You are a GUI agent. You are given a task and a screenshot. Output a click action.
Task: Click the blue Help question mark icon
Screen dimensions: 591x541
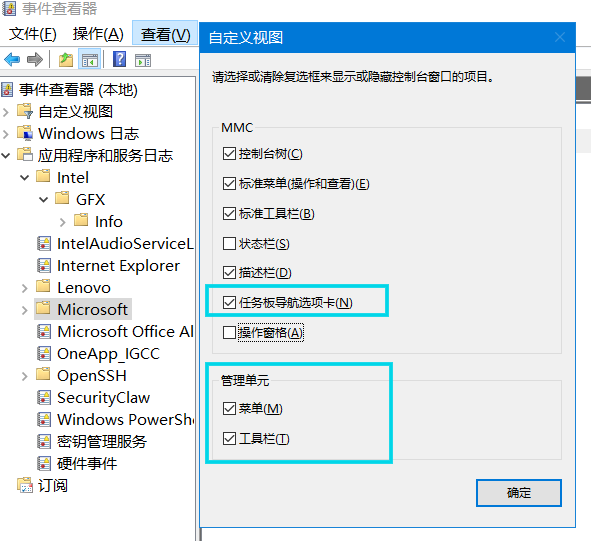[119, 59]
